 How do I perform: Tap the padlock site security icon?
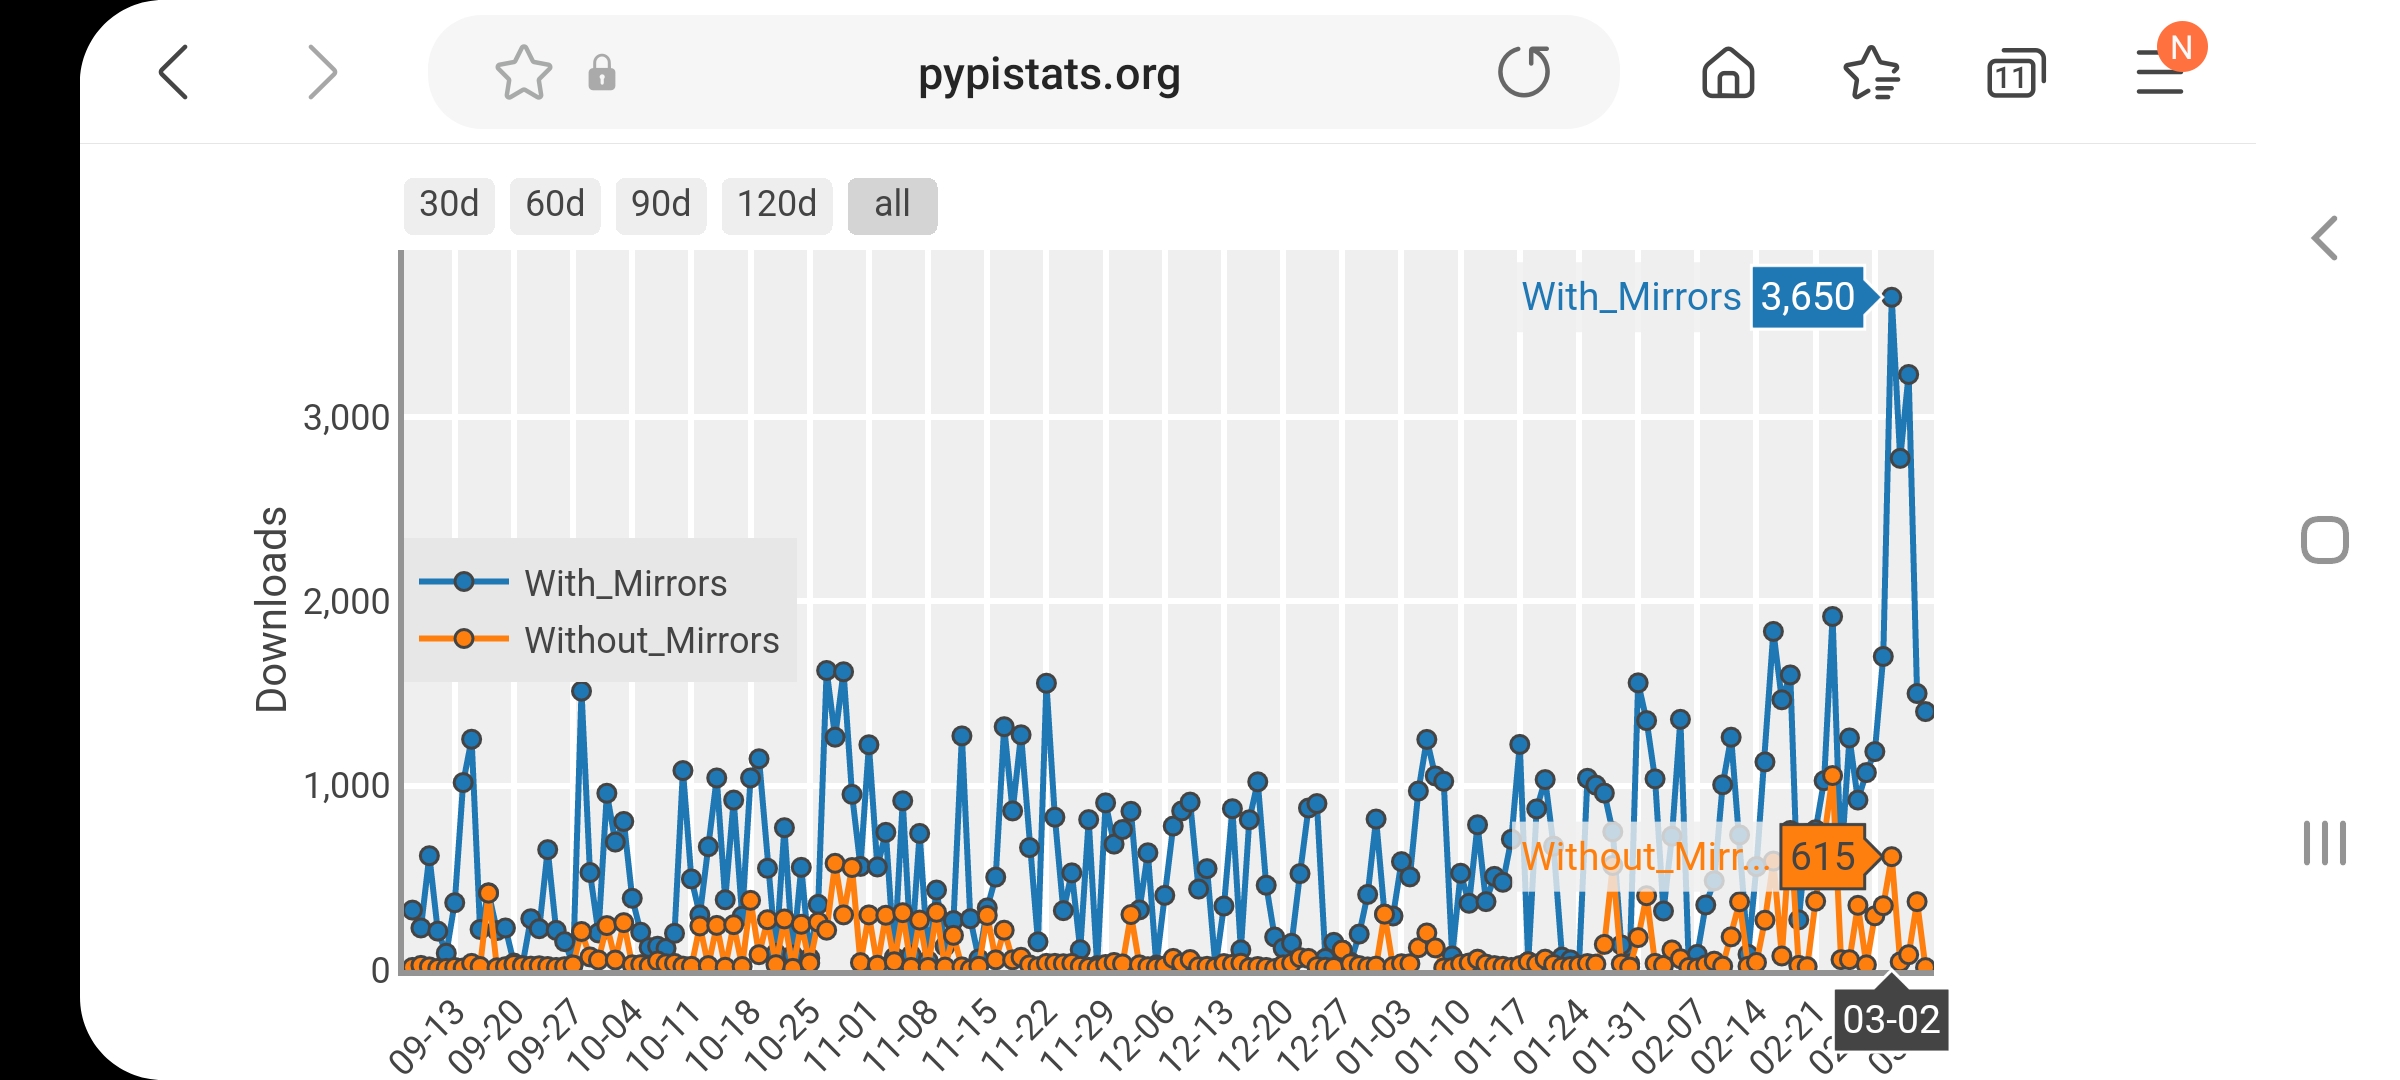pyautogui.click(x=602, y=73)
